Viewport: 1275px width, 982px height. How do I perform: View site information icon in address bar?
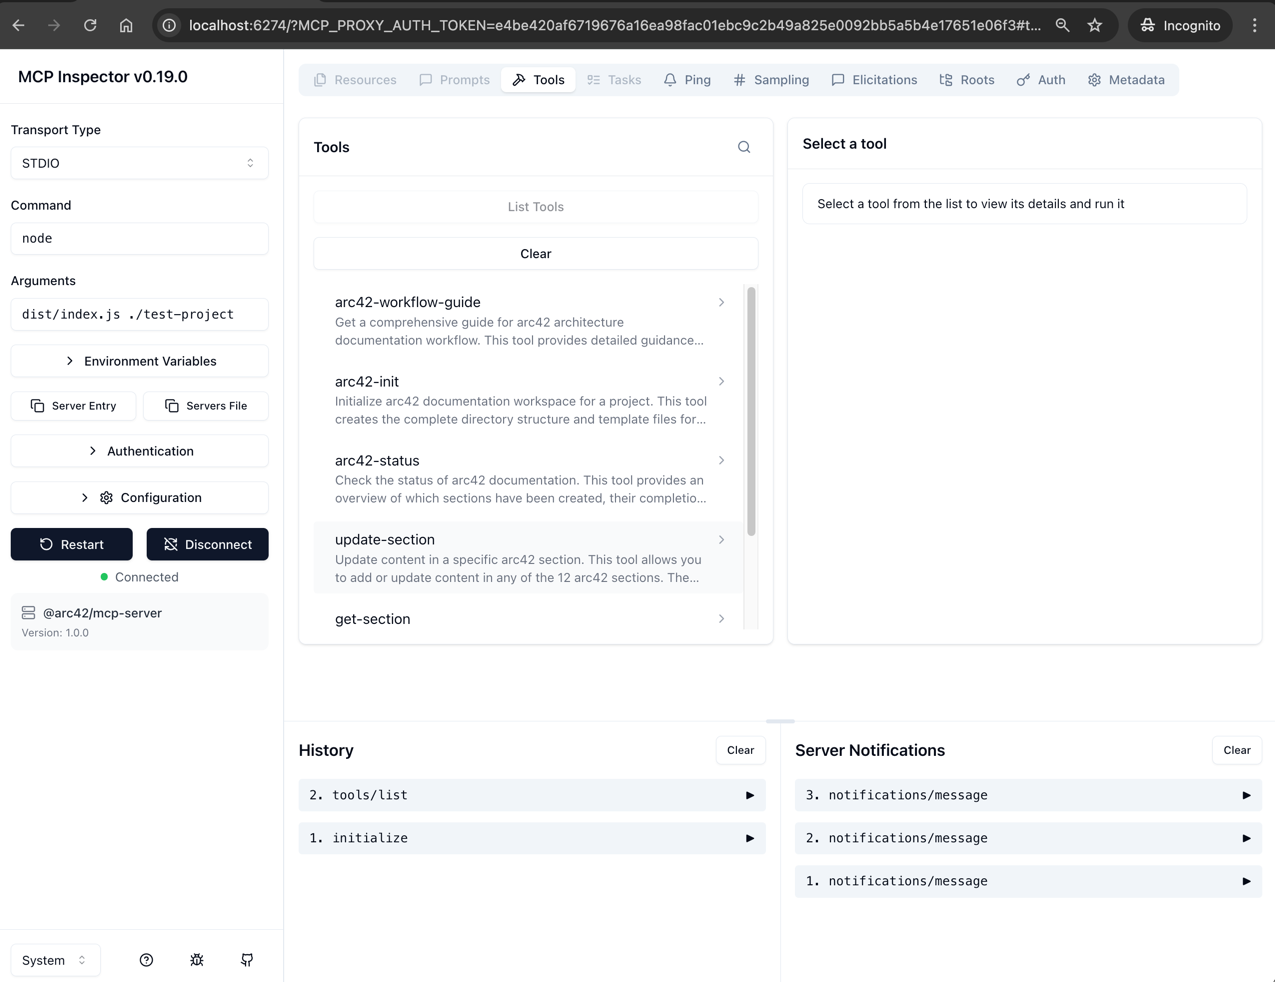click(169, 25)
